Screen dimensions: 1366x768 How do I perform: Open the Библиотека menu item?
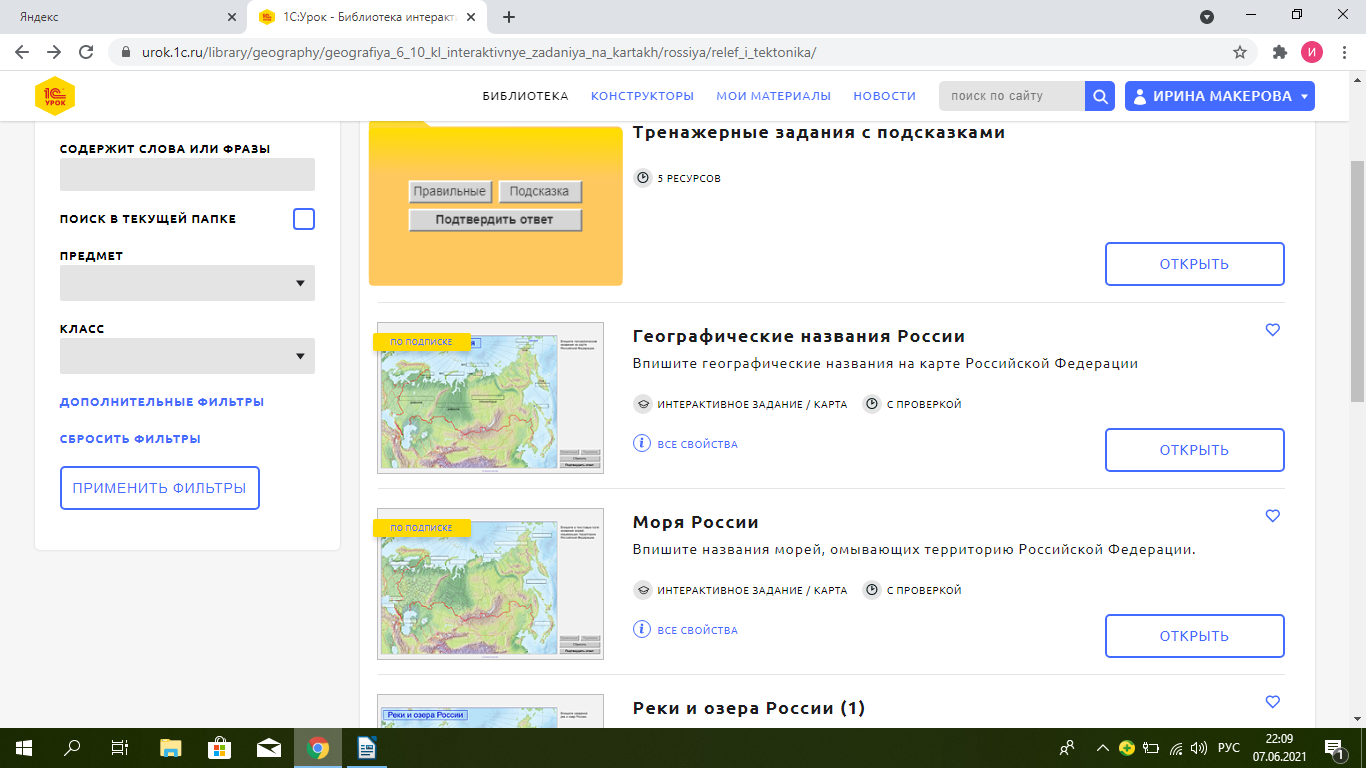pos(525,96)
